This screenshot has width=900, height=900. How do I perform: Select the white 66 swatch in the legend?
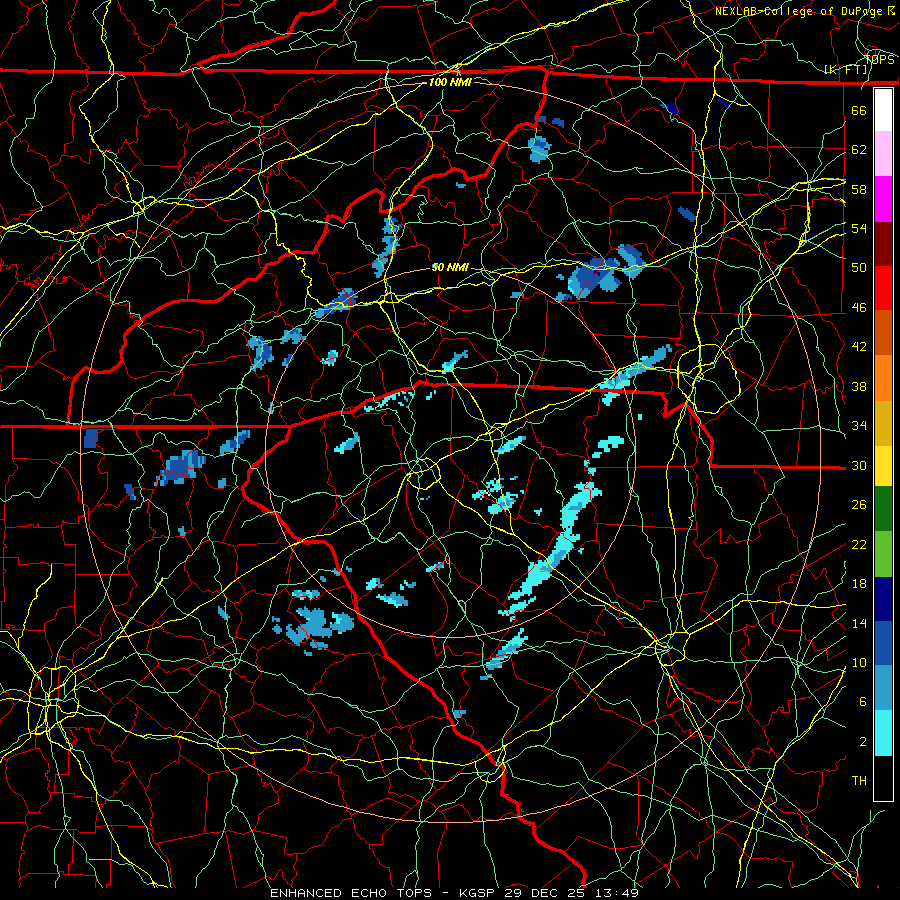[x=883, y=110]
